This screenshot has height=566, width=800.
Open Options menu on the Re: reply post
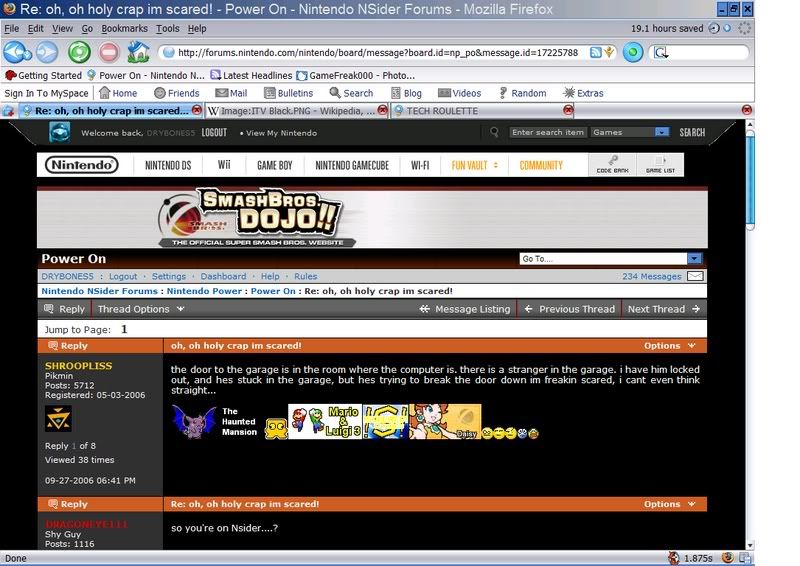[x=669, y=504]
